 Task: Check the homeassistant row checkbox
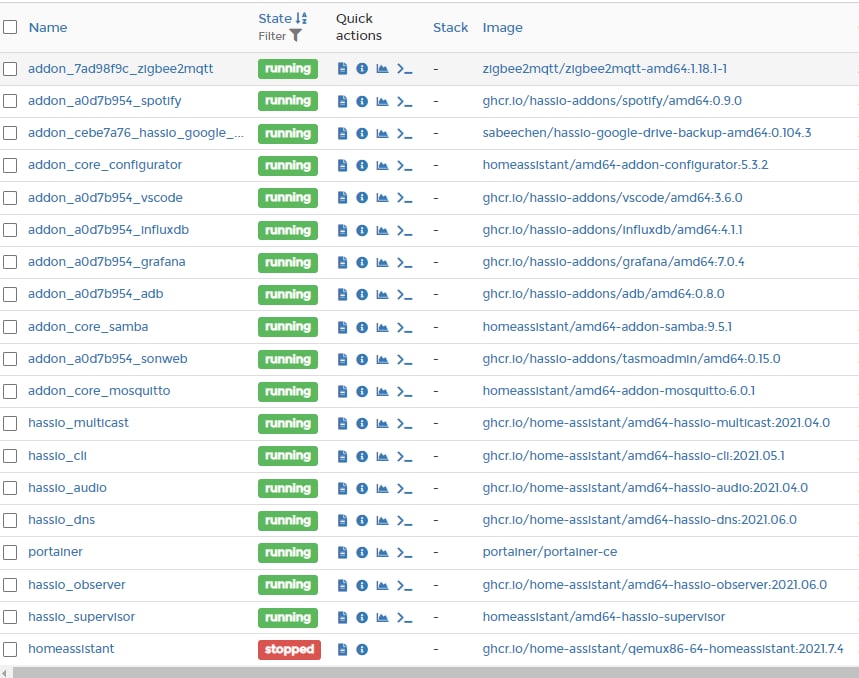pyautogui.click(x=10, y=650)
